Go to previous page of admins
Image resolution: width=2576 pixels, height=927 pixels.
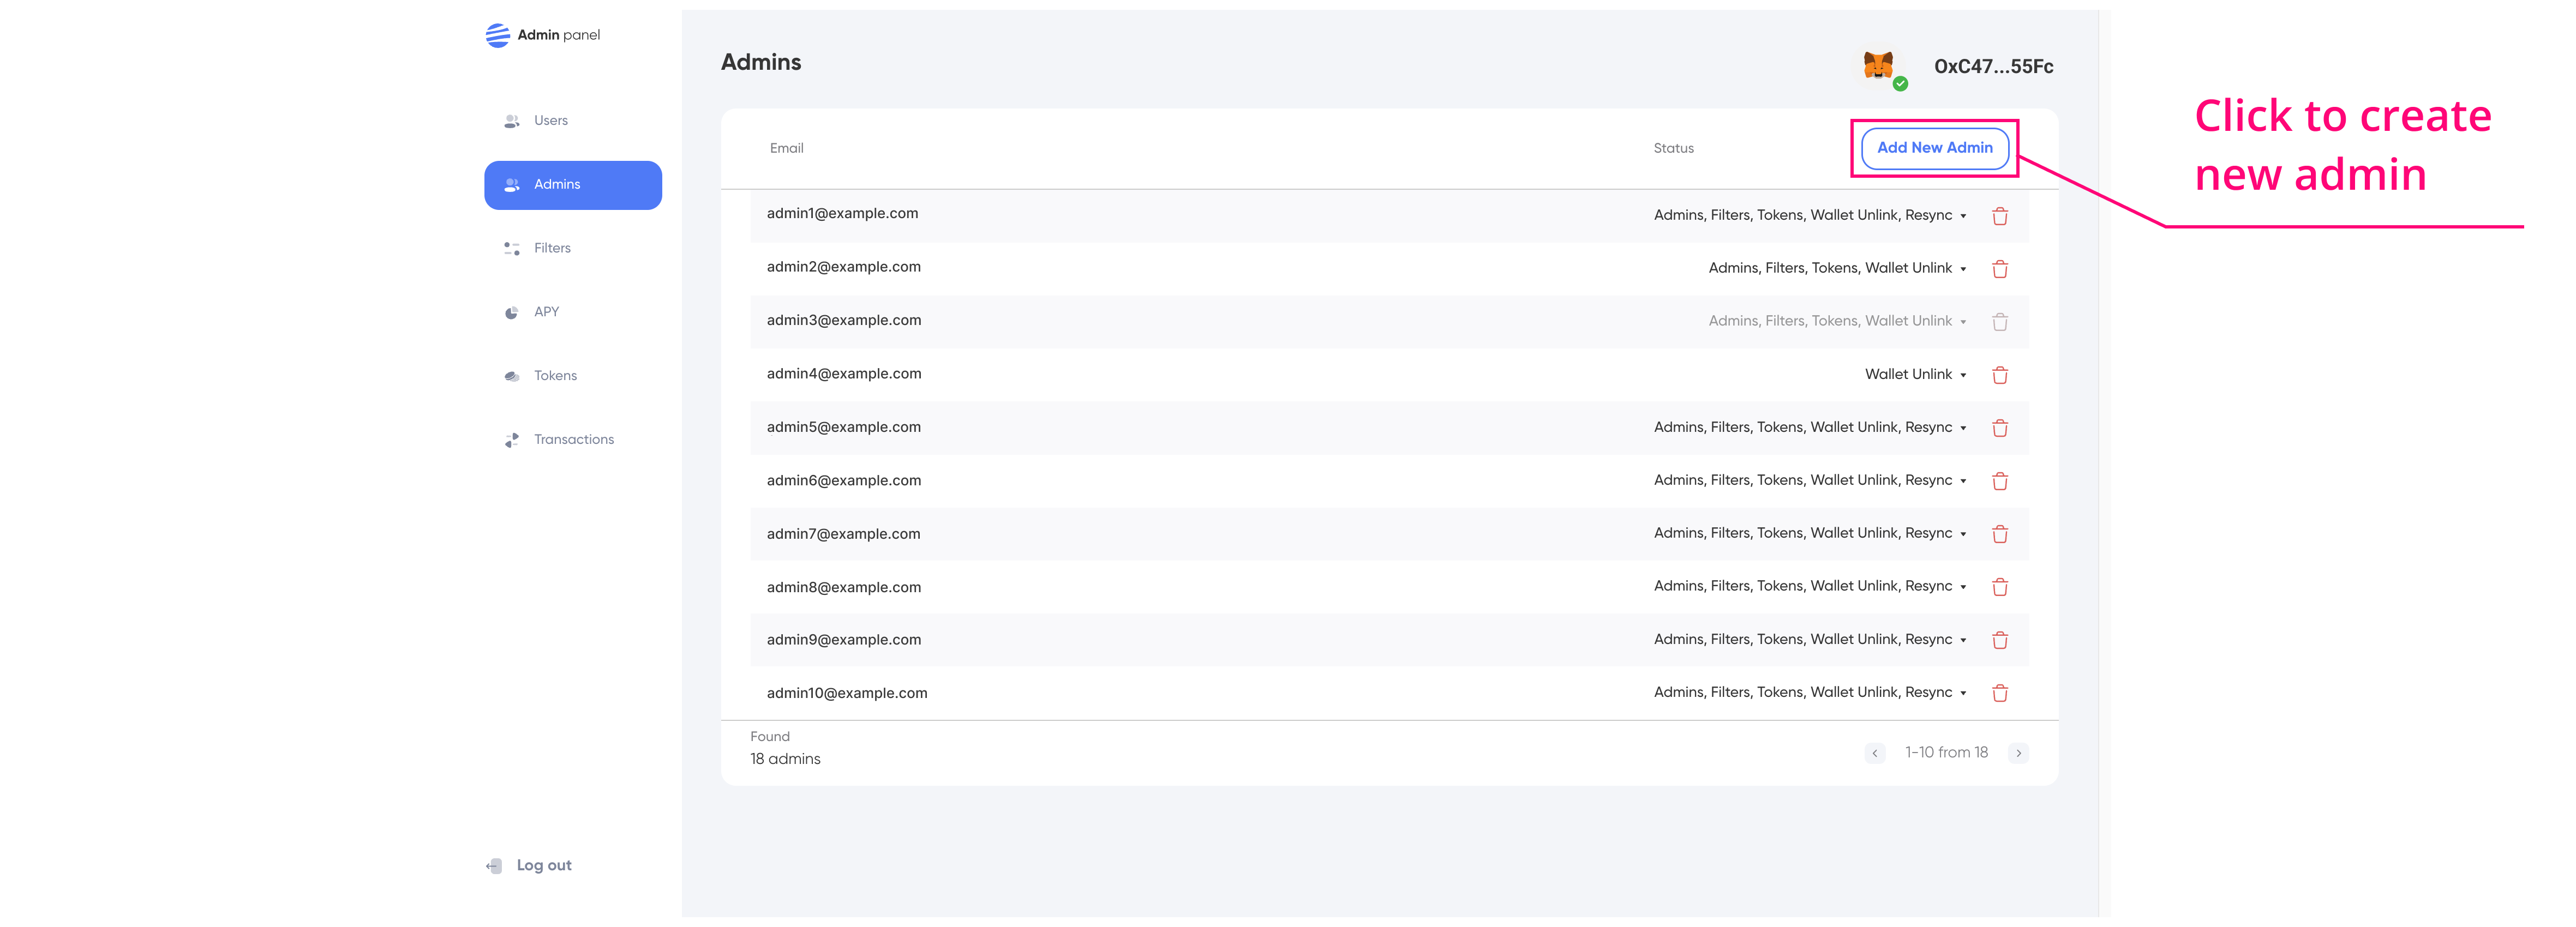click(1875, 753)
